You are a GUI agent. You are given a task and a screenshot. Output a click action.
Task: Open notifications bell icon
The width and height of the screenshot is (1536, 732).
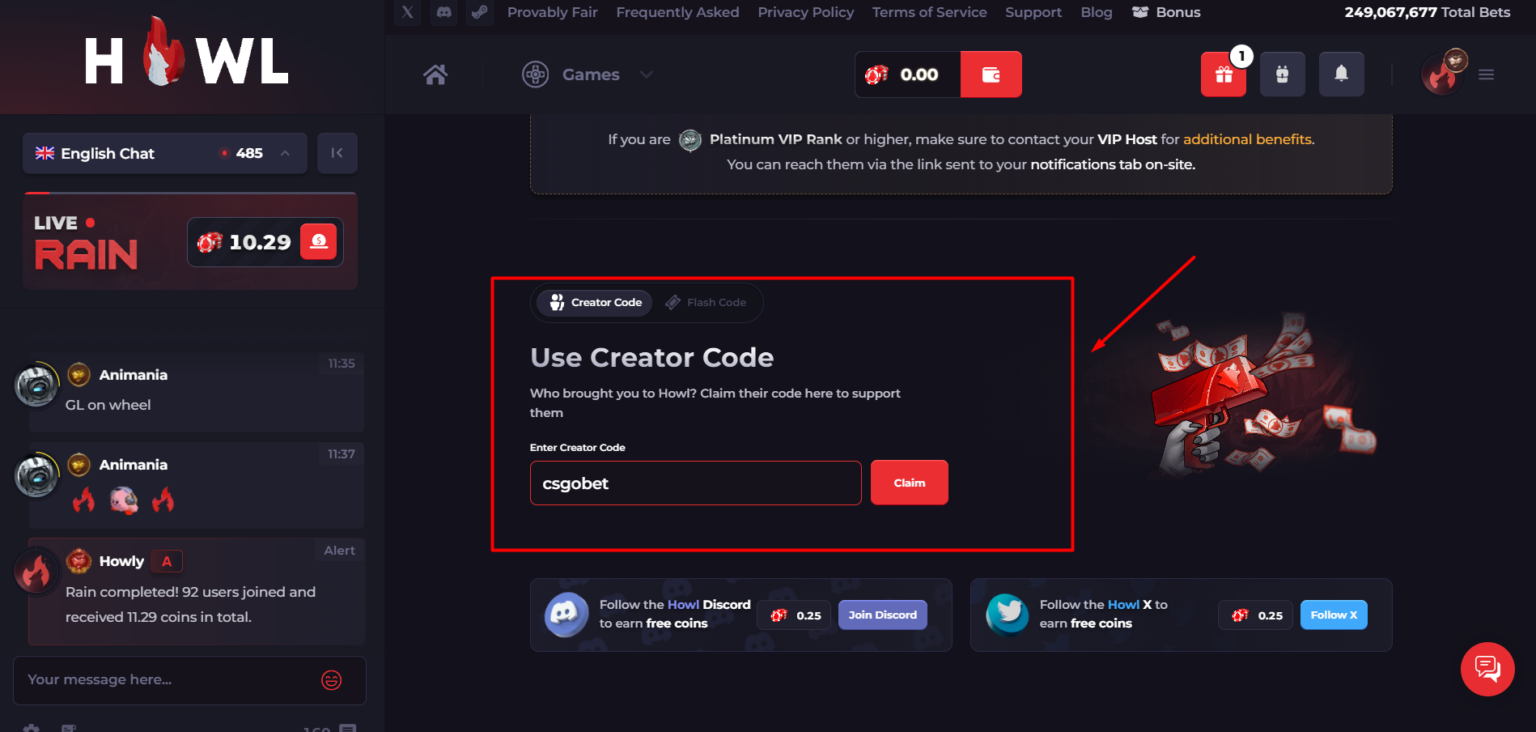[1341, 75]
